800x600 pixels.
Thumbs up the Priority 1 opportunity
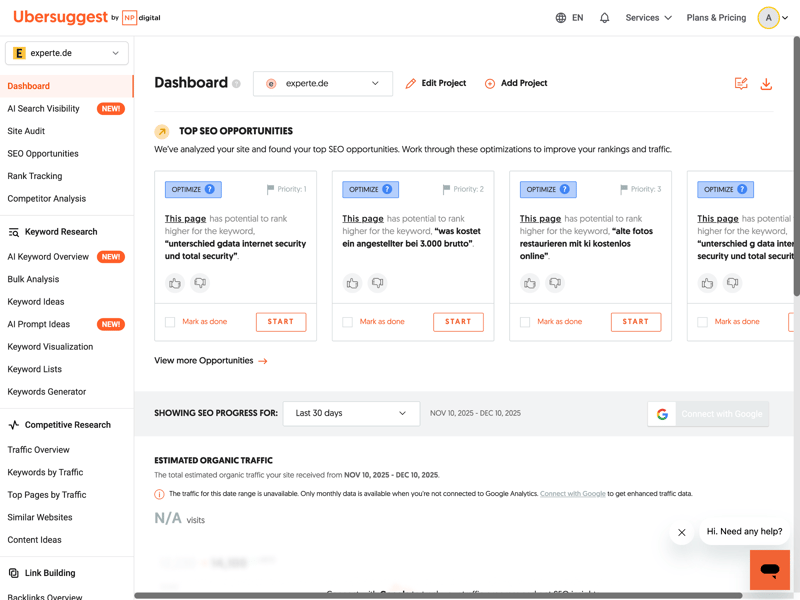175,283
